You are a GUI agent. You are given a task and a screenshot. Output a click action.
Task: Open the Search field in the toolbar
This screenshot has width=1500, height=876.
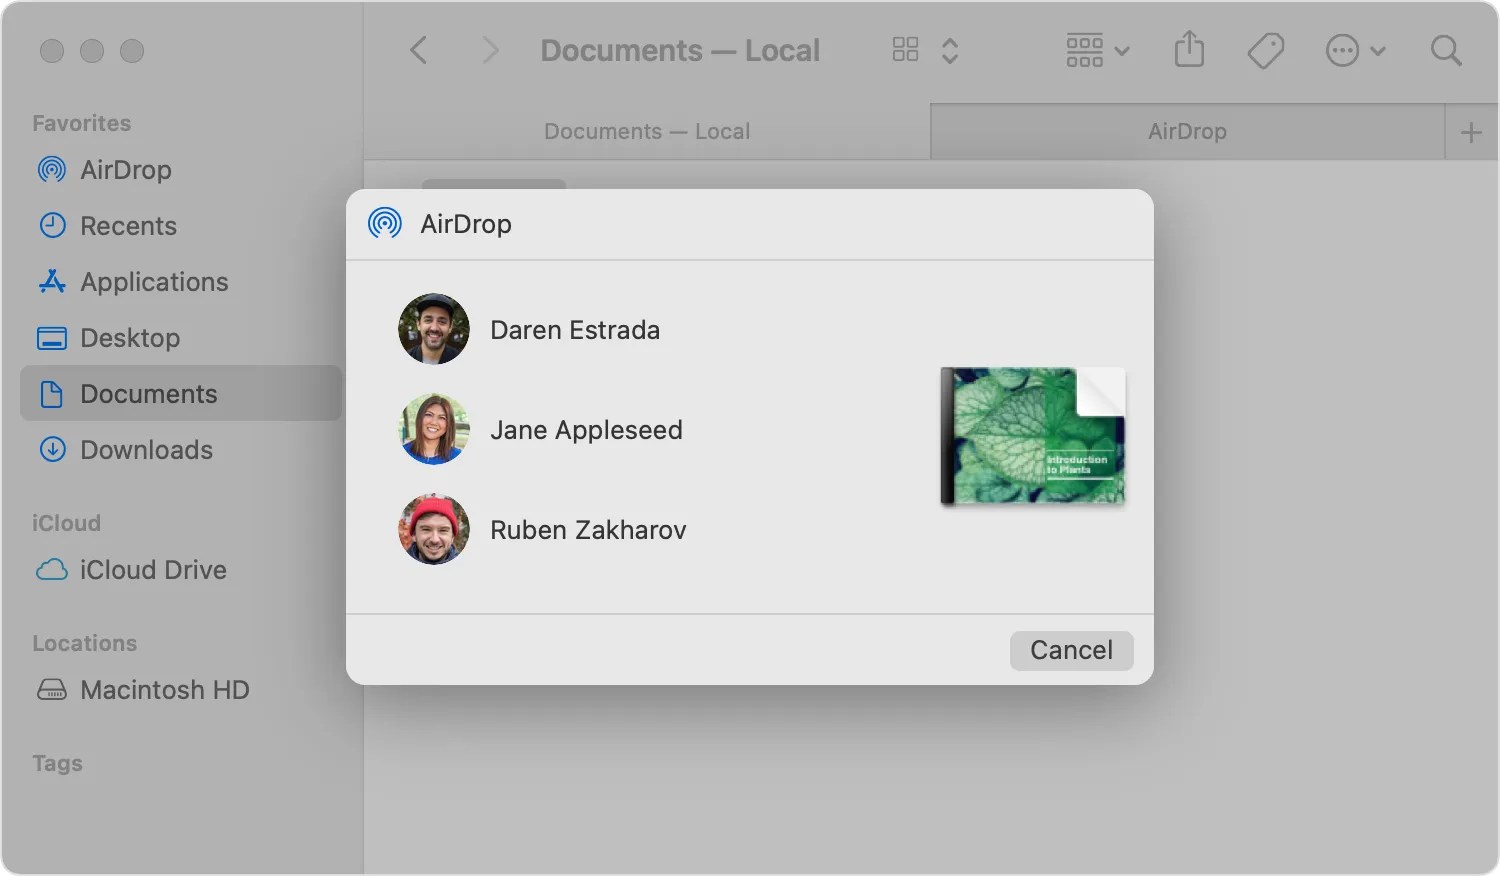pyautogui.click(x=1446, y=49)
